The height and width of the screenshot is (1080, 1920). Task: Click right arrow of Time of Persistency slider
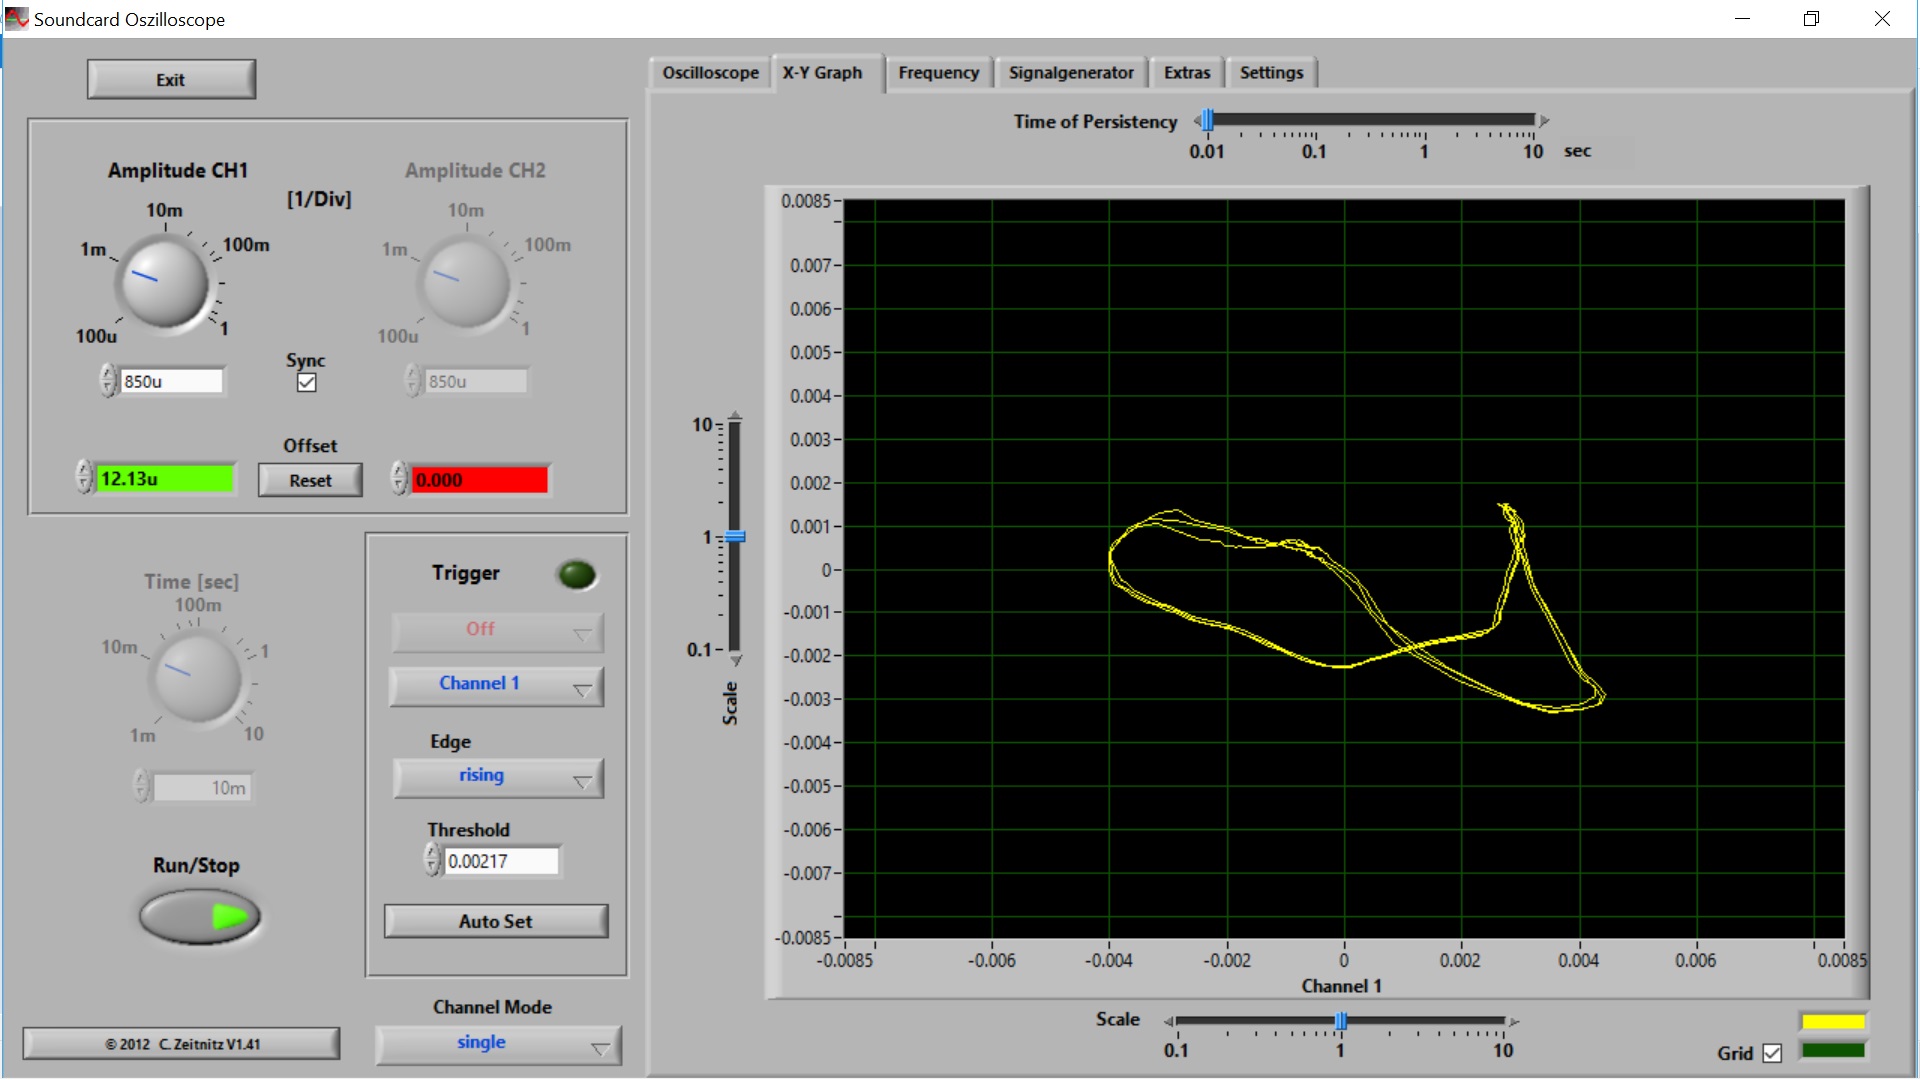[x=1544, y=121]
